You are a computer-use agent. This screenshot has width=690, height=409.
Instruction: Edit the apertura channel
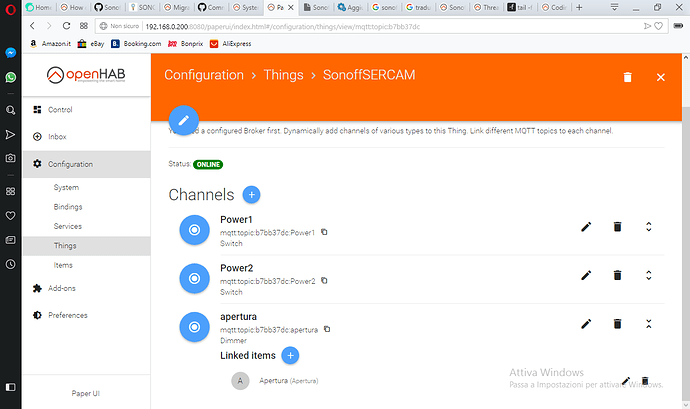coord(586,324)
